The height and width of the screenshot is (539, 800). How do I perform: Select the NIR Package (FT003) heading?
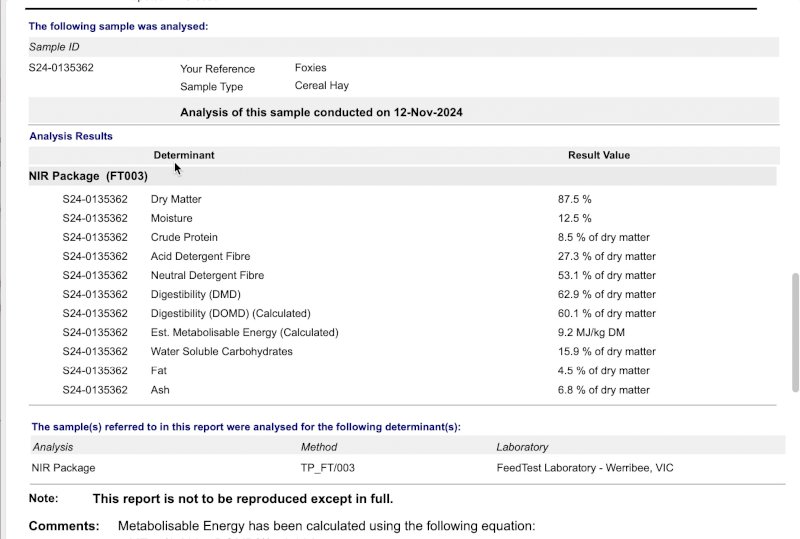tap(88, 176)
